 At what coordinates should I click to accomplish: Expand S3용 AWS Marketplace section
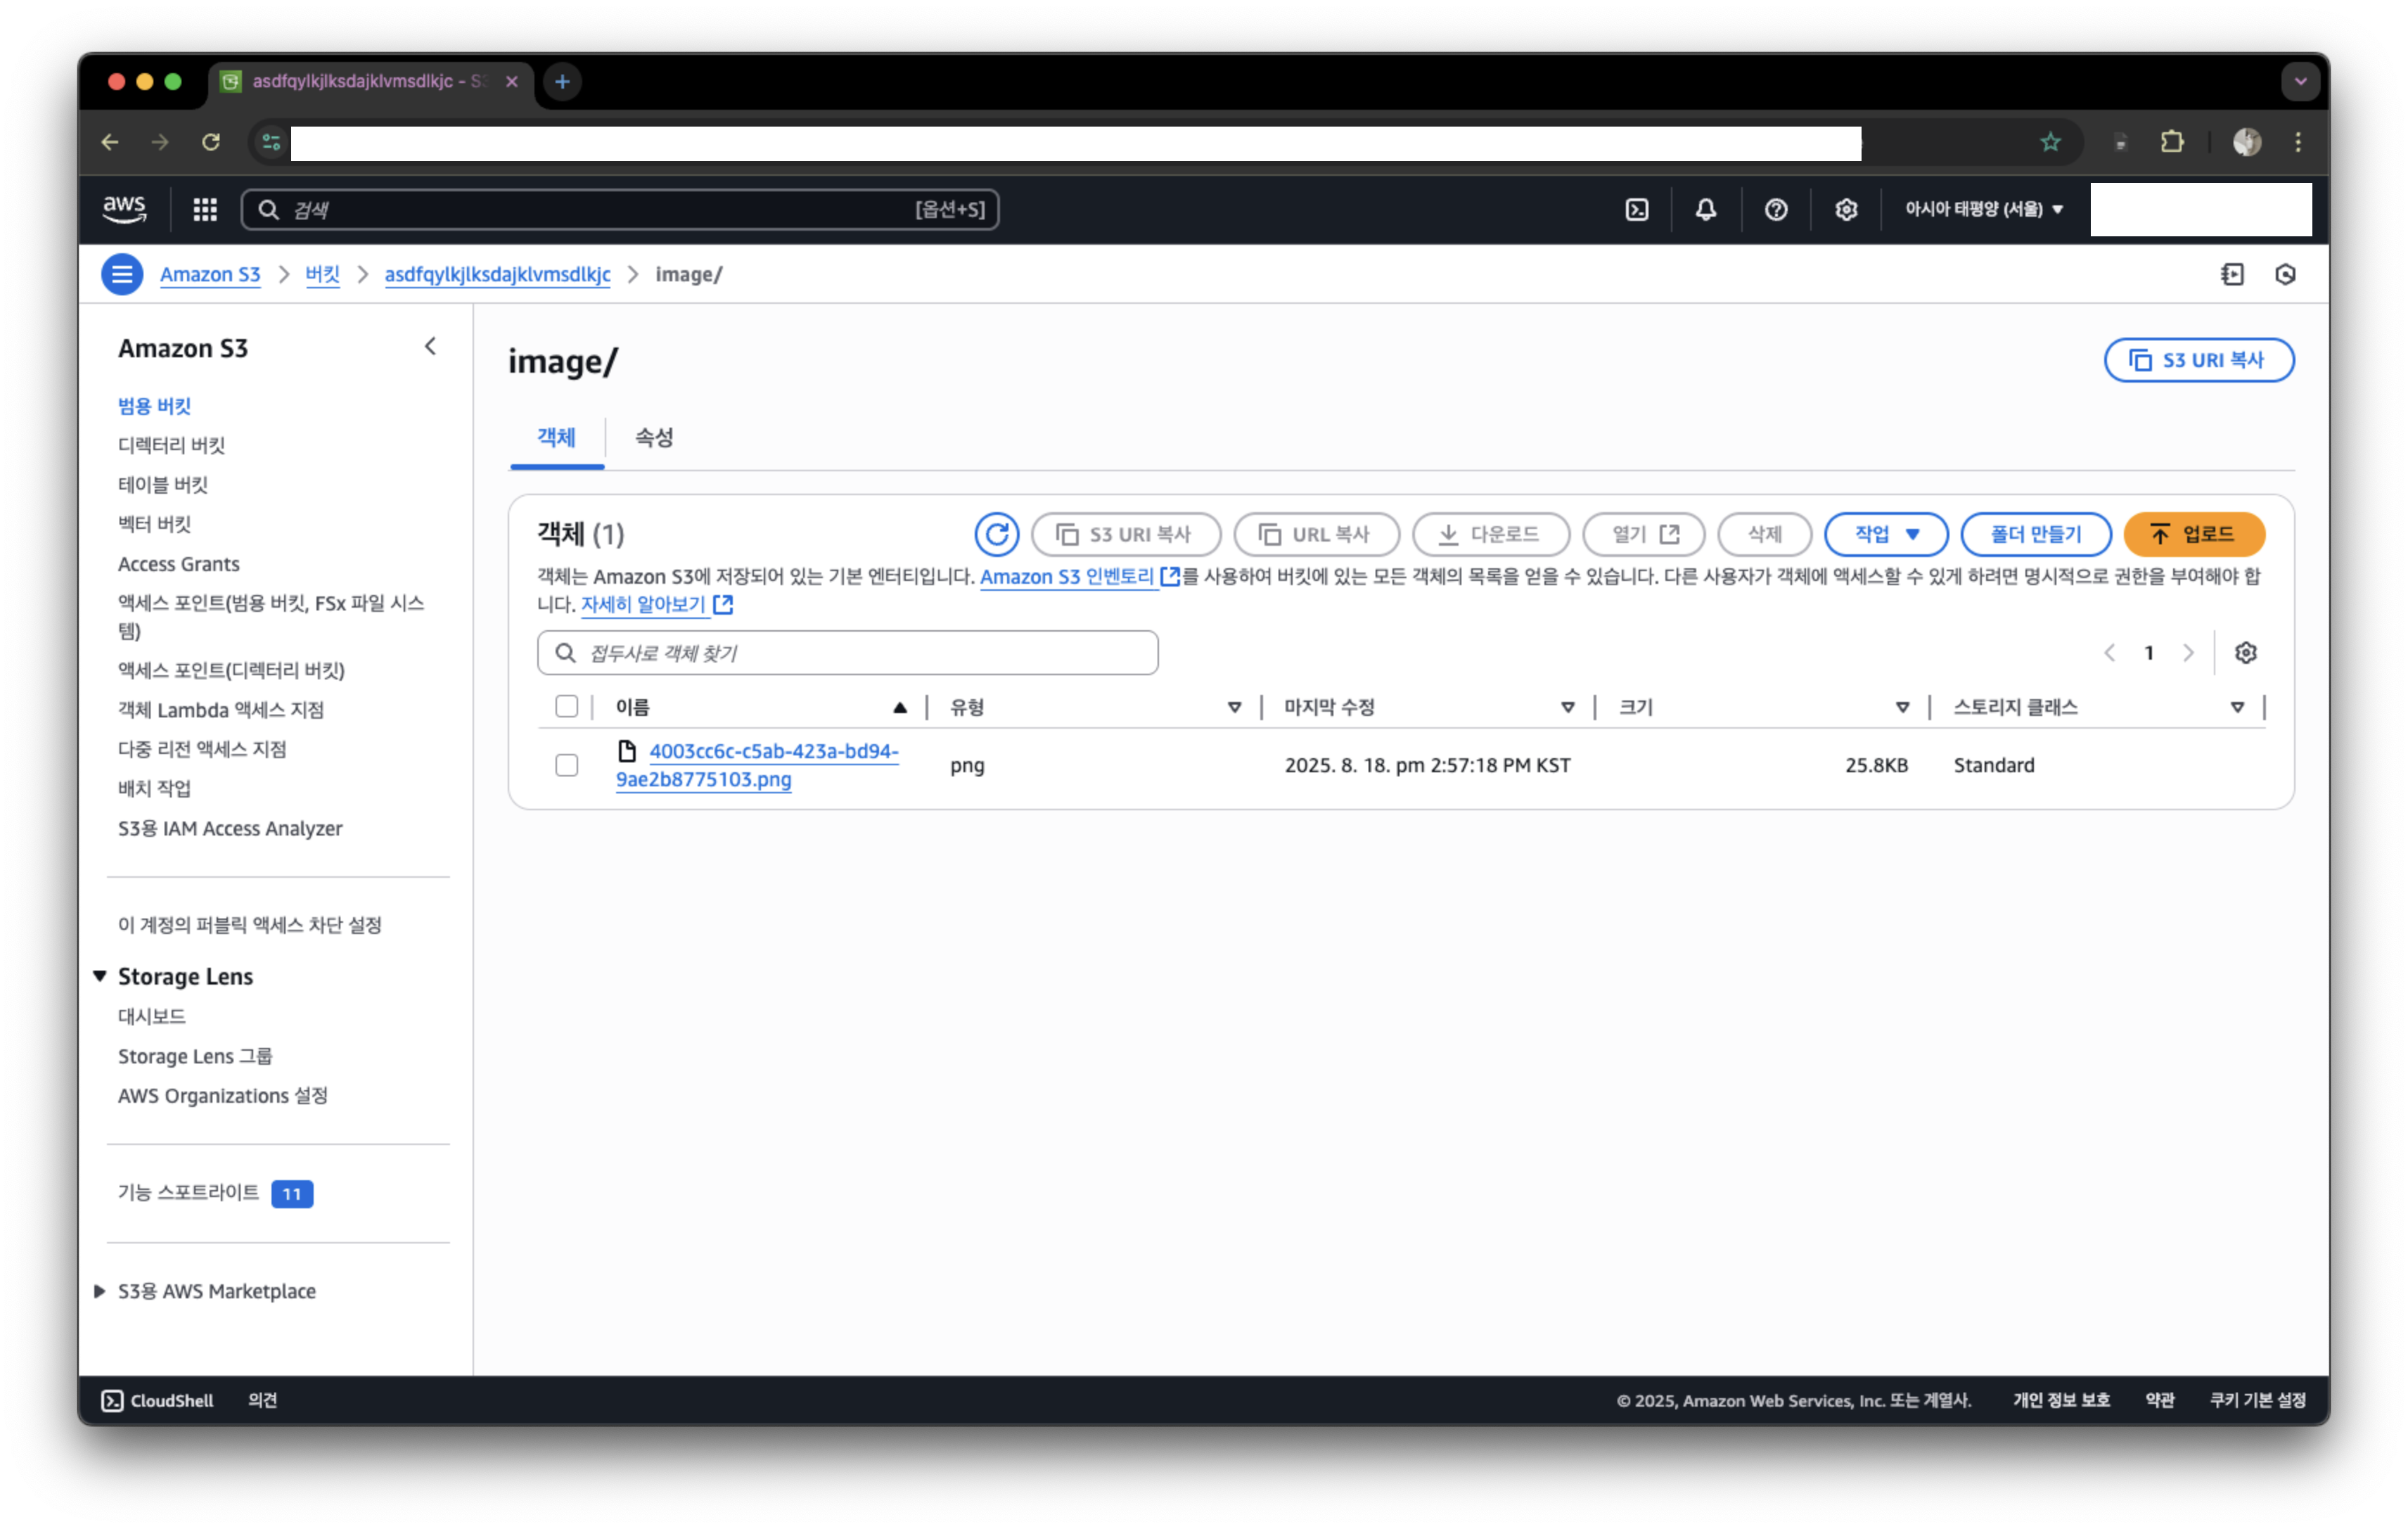pos(100,1291)
